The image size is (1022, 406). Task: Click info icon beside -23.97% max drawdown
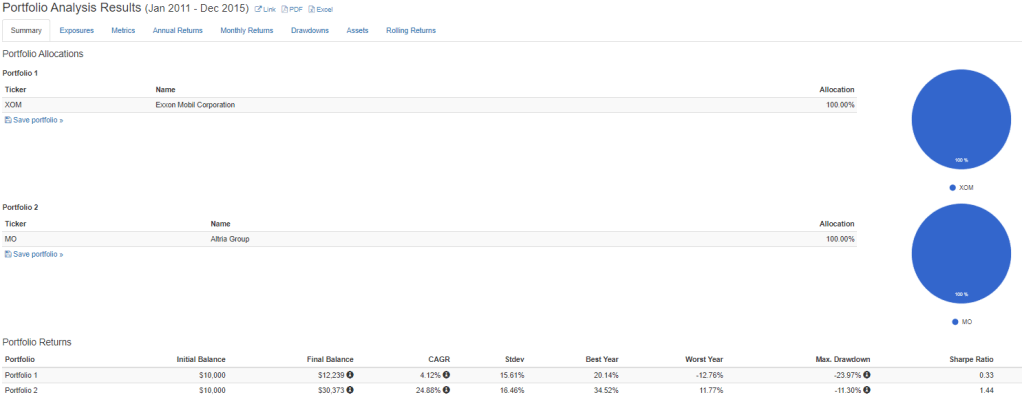tap(868, 375)
